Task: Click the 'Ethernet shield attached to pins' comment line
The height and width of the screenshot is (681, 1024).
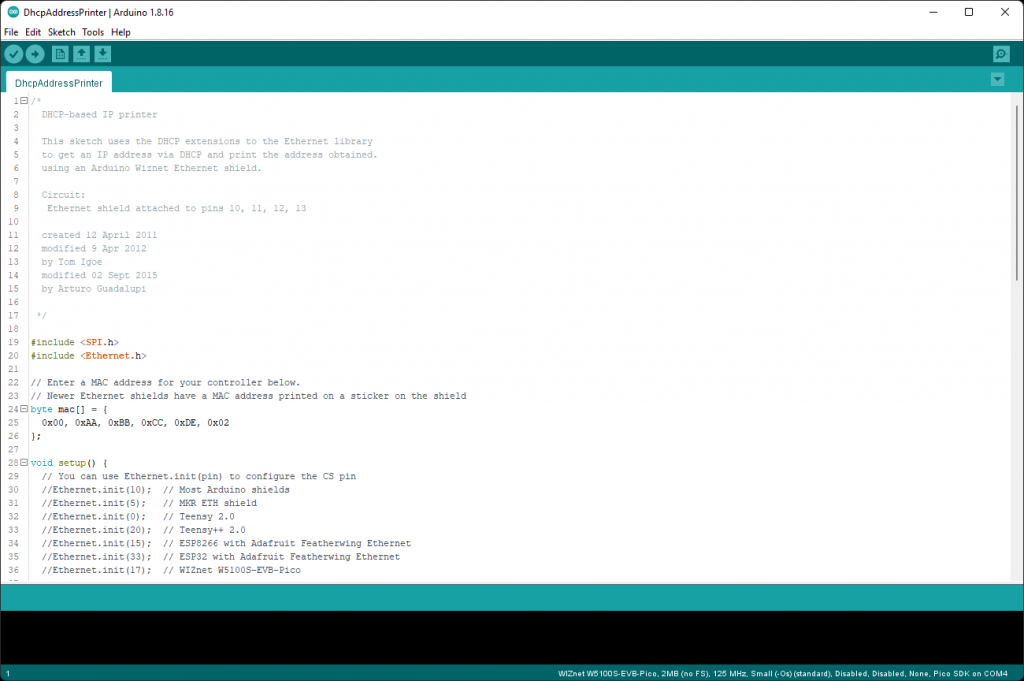Action: [x=176, y=208]
